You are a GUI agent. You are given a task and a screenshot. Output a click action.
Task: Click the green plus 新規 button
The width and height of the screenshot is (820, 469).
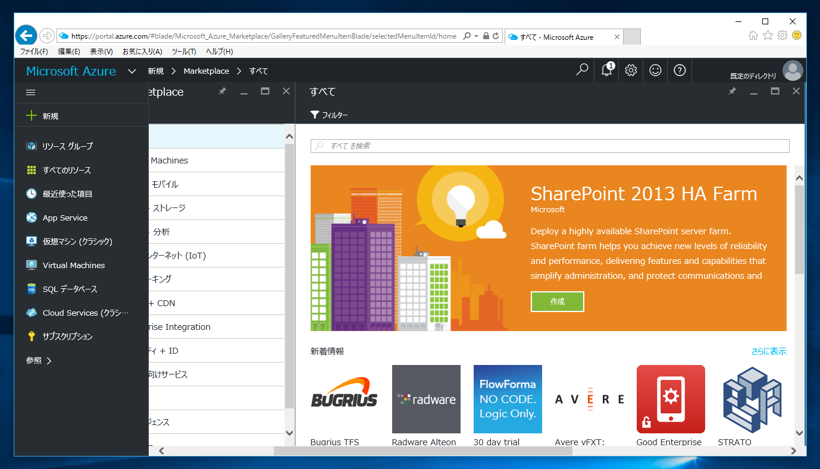click(42, 116)
